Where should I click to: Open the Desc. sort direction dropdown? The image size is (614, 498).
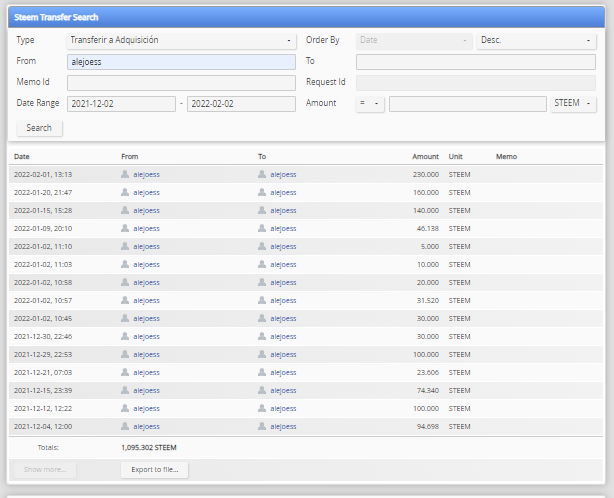pyautogui.click(x=536, y=40)
